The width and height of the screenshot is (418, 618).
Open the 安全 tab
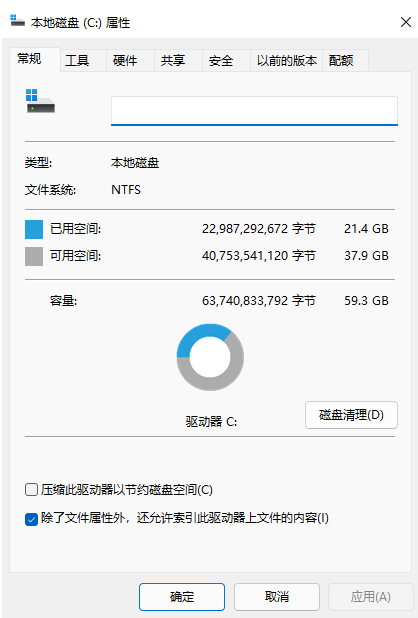coord(227,60)
